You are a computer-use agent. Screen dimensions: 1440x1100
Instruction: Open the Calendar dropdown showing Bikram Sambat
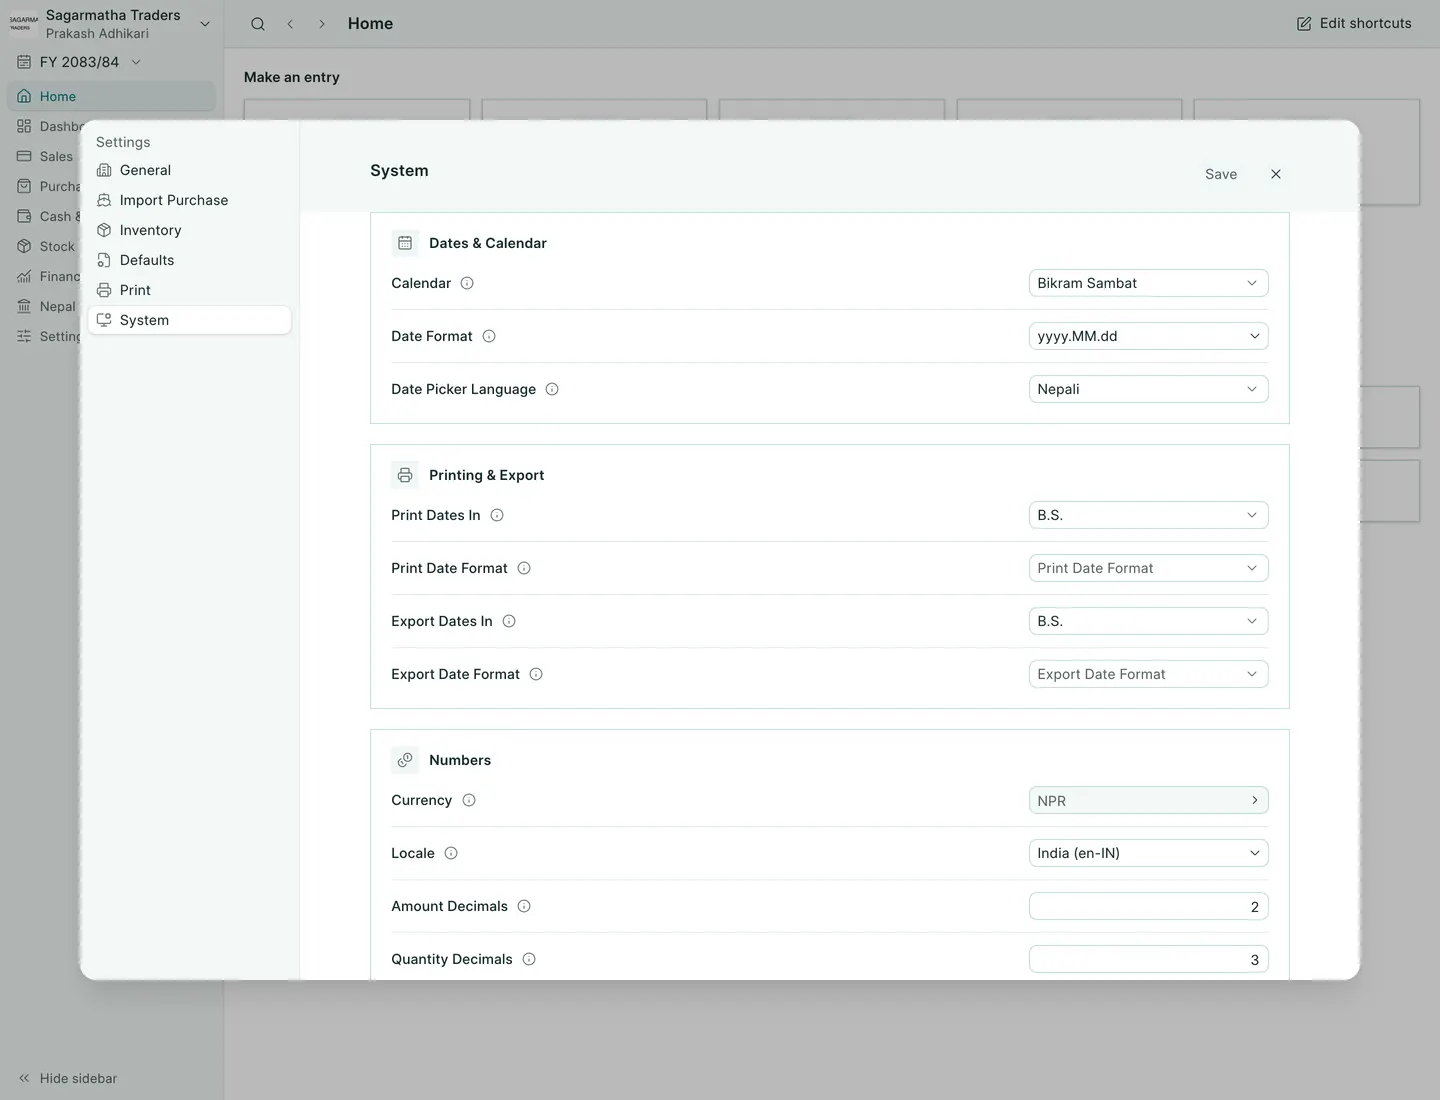coord(1148,283)
